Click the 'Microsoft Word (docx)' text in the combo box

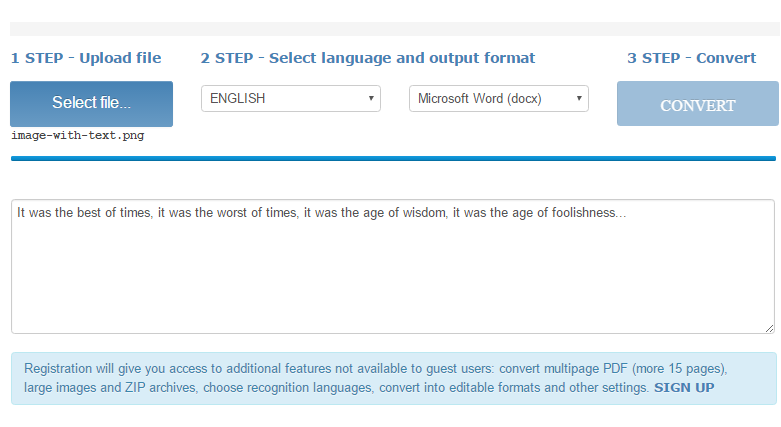click(479, 99)
